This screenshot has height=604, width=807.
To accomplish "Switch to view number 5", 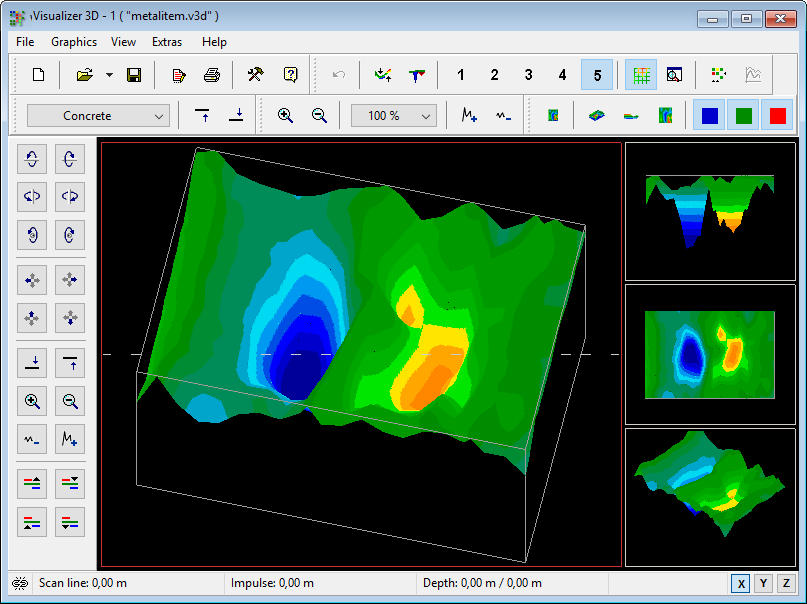I will point(597,75).
